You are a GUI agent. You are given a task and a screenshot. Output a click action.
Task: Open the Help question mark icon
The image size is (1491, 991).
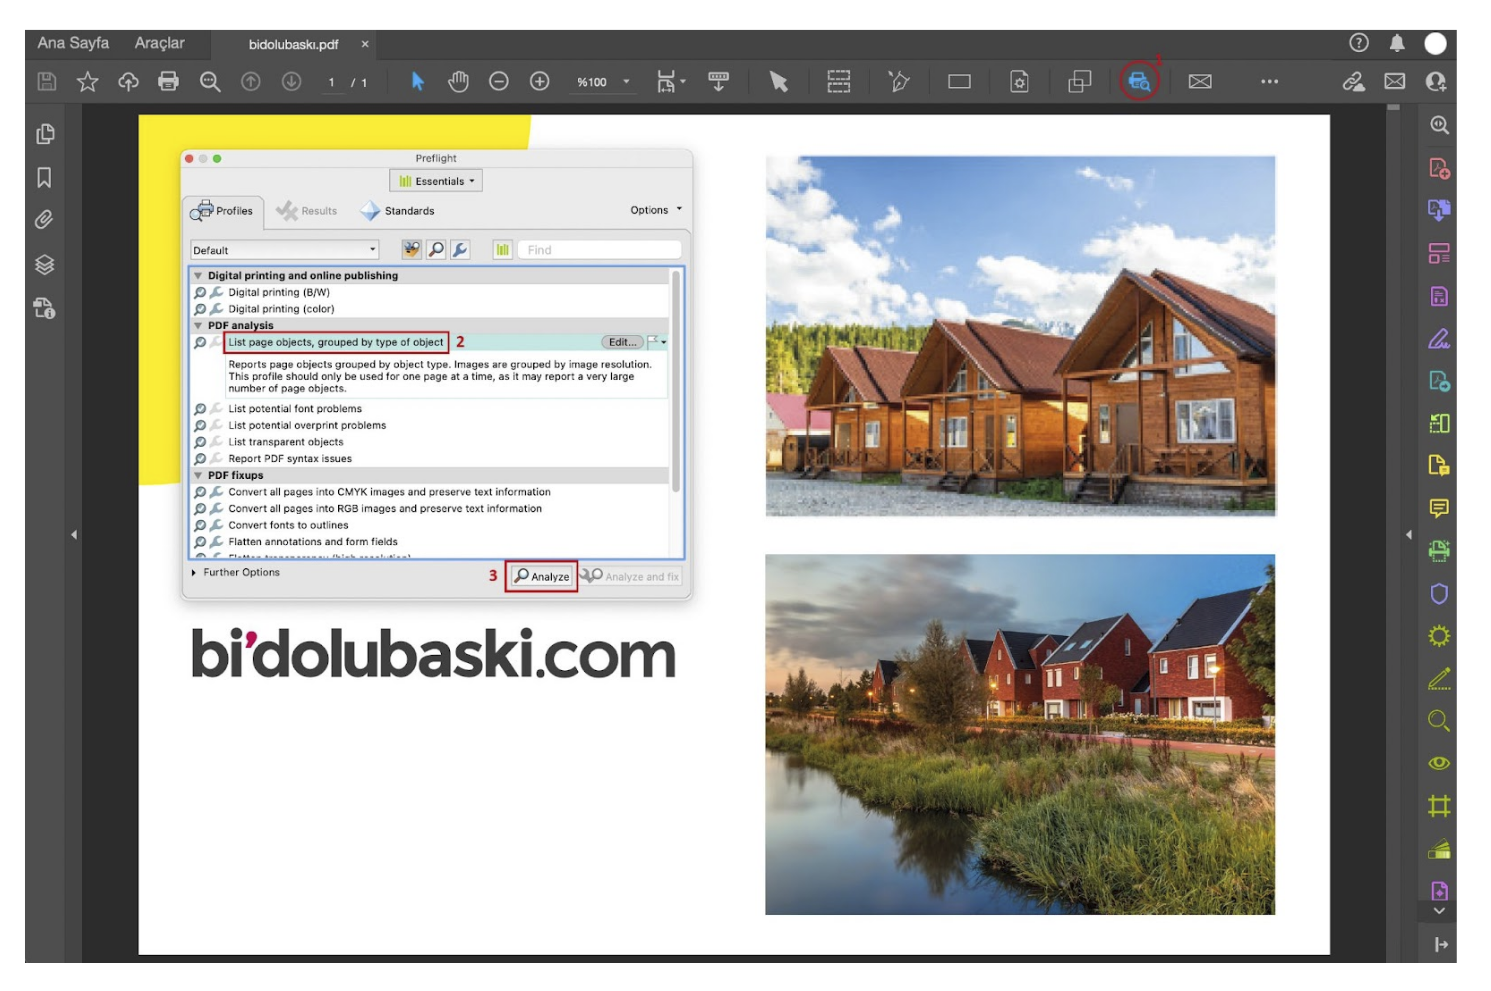1358,43
